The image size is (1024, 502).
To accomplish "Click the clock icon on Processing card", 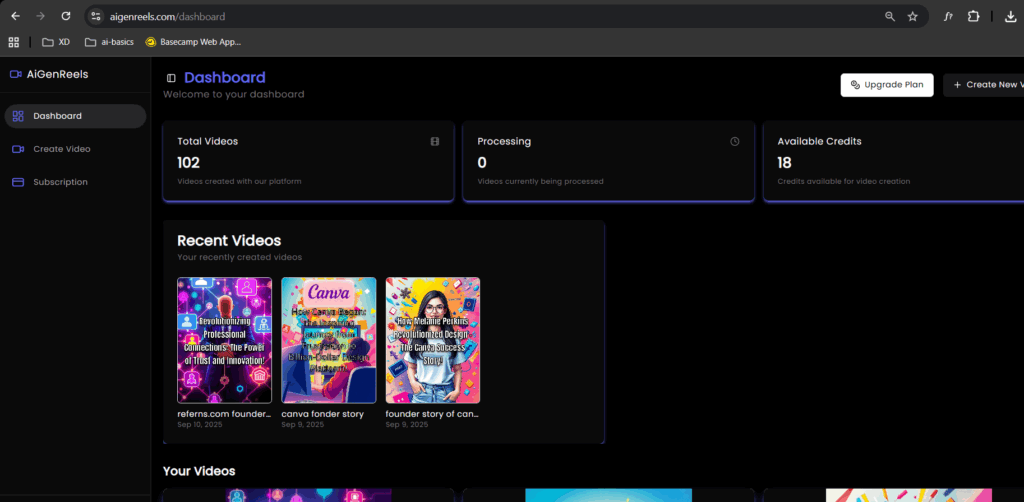I will click(735, 142).
